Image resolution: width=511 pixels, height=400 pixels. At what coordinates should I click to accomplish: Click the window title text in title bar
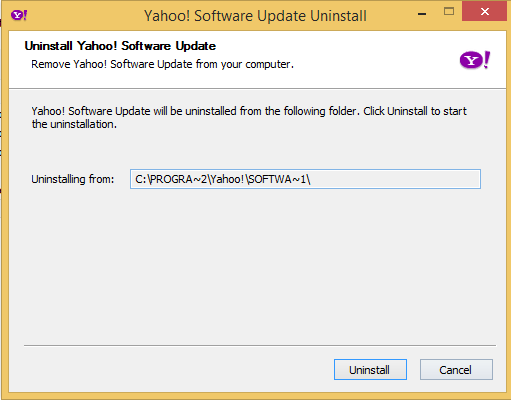[255, 16]
